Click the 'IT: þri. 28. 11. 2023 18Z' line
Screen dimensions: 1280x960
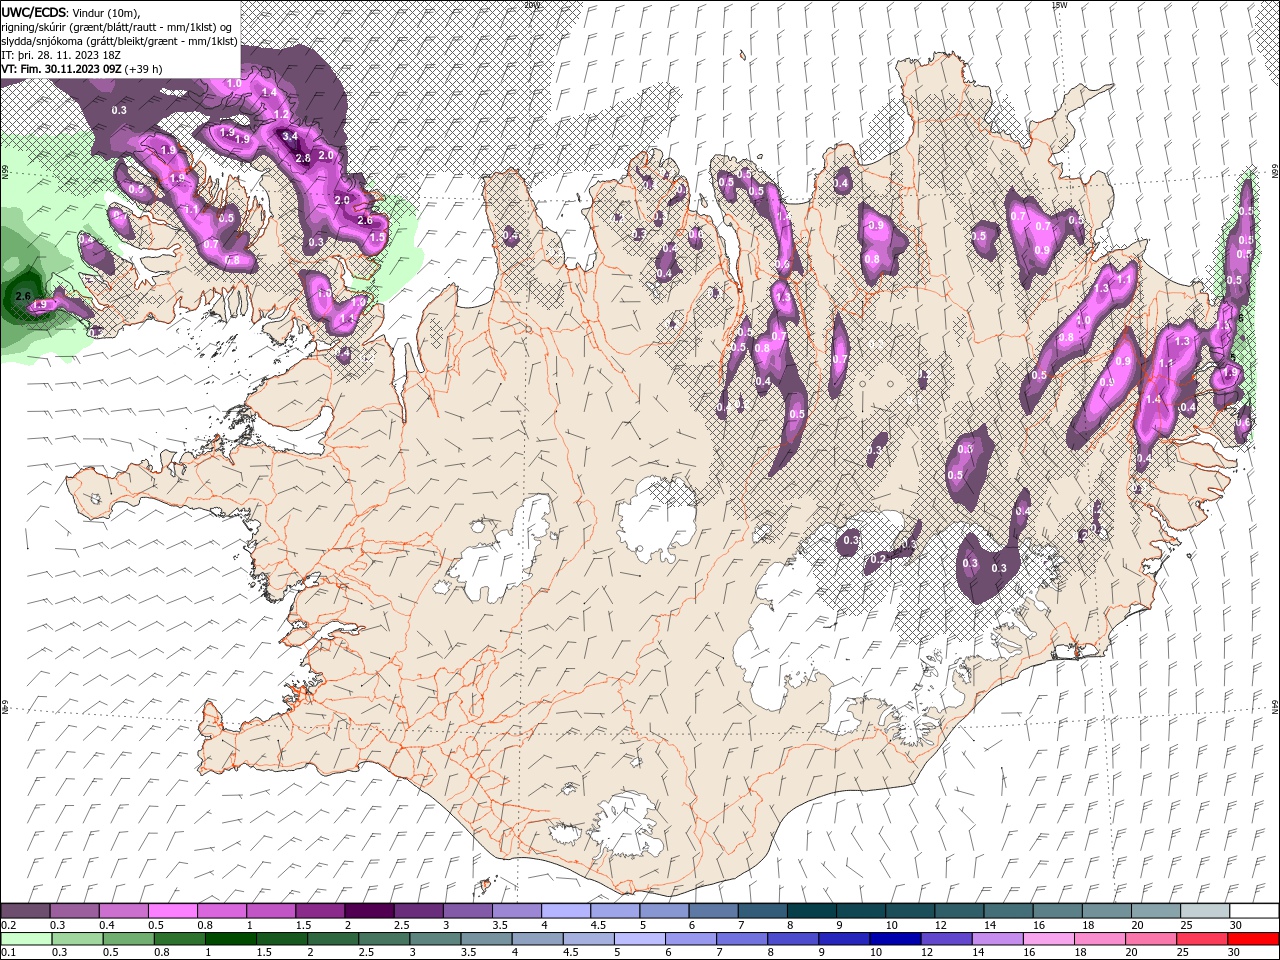click(61, 55)
